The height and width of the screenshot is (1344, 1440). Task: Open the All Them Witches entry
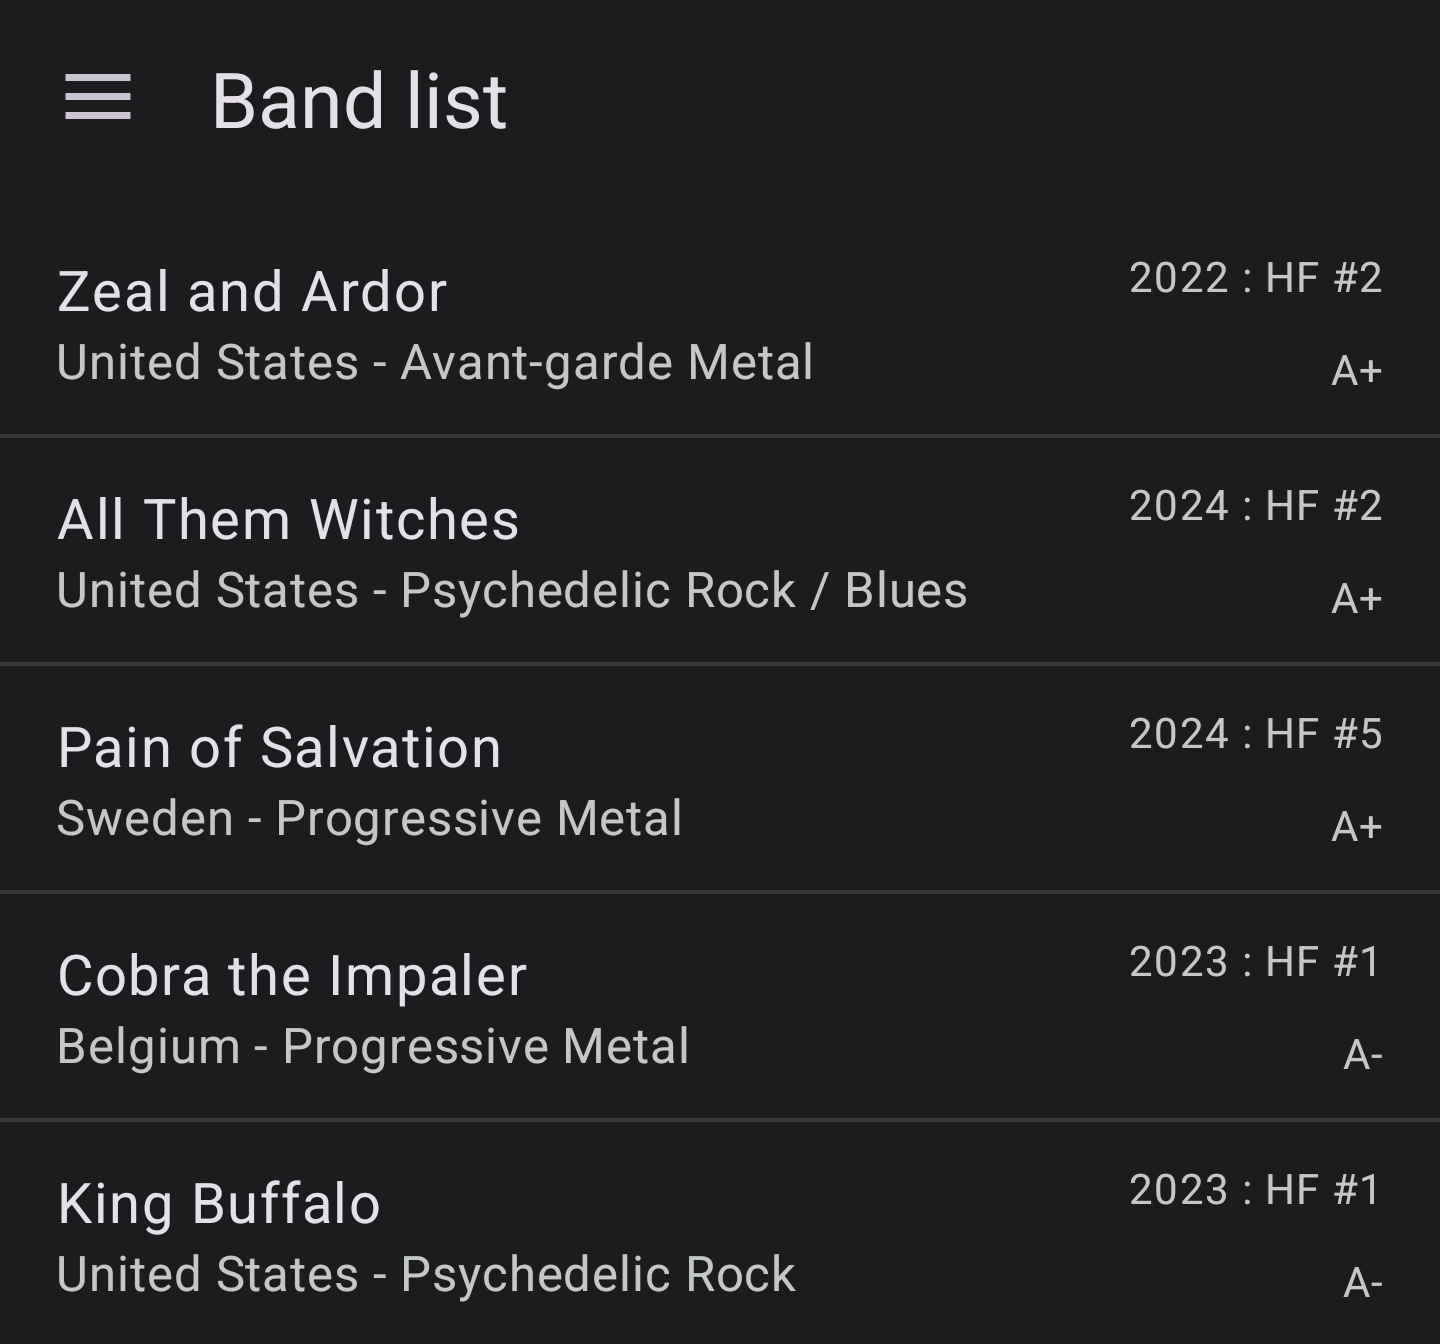tap(288, 520)
